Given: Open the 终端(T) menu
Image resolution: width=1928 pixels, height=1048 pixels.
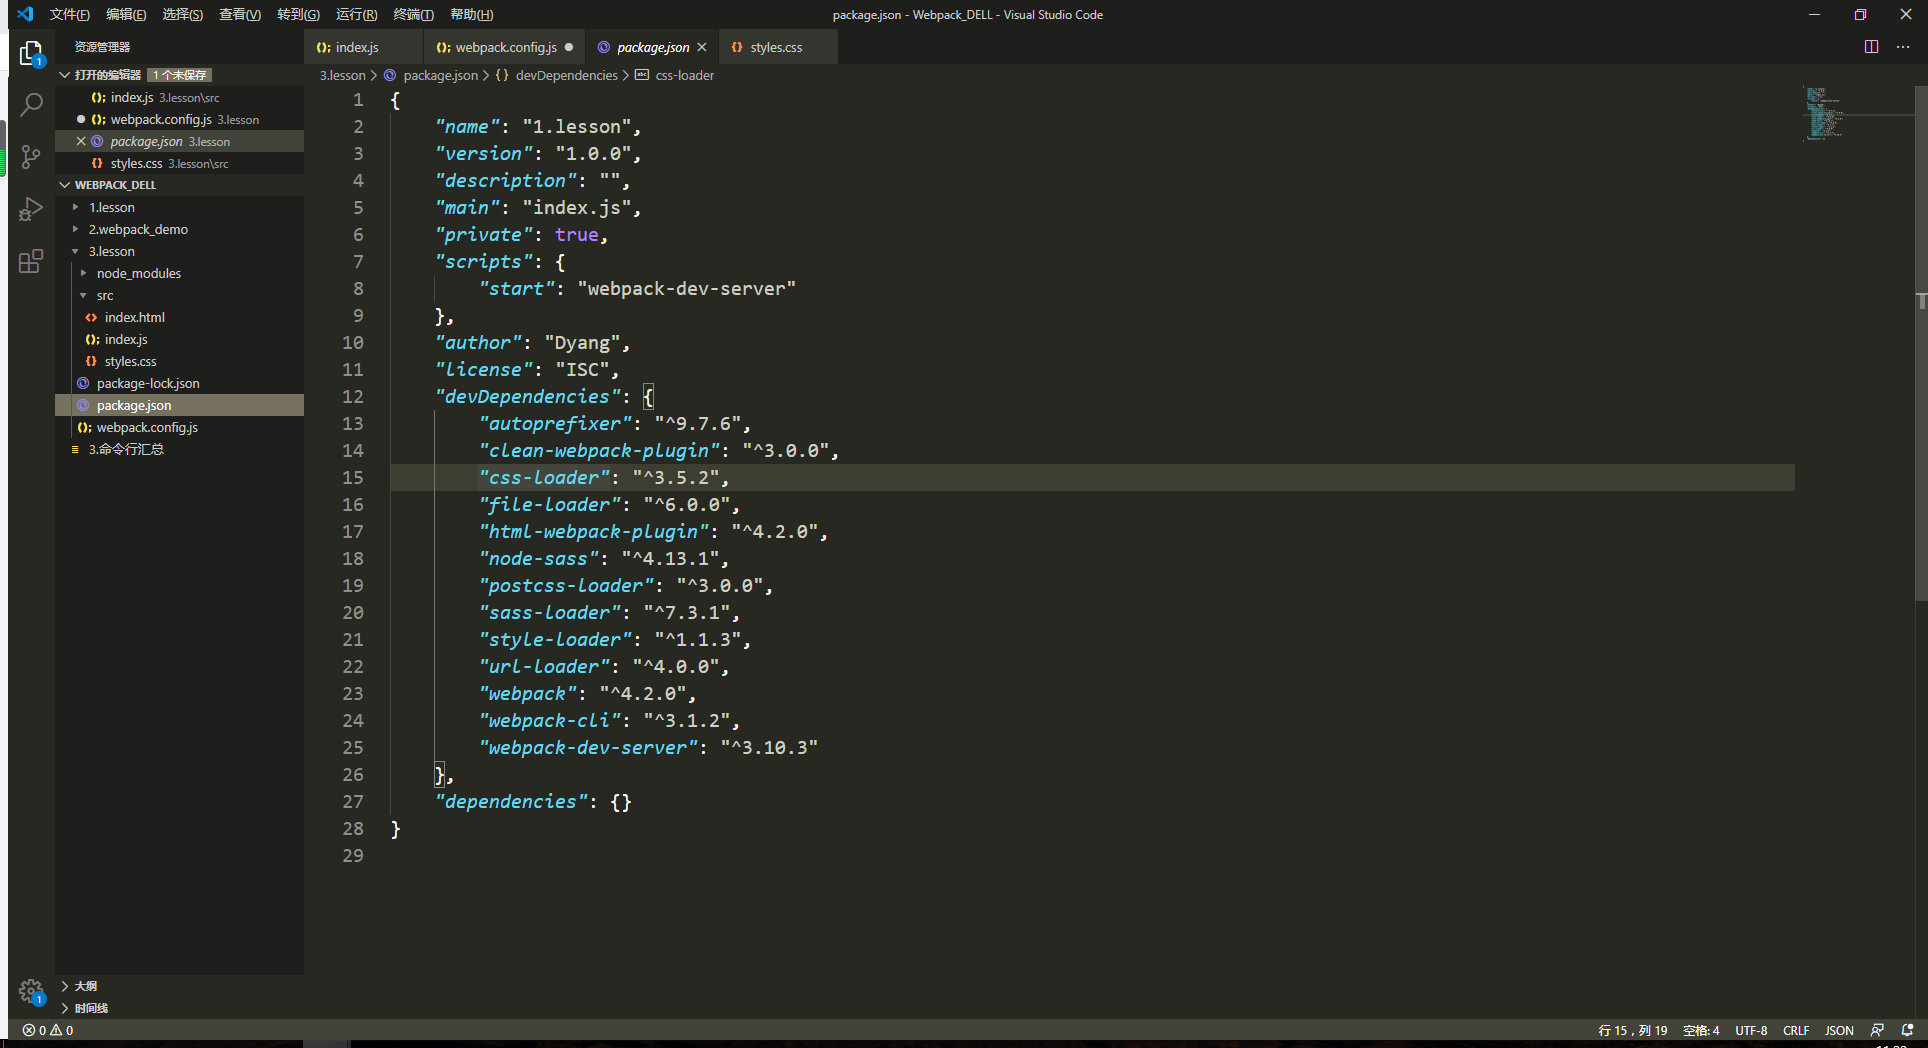Looking at the screenshot, I should click(x=414, y=14).
